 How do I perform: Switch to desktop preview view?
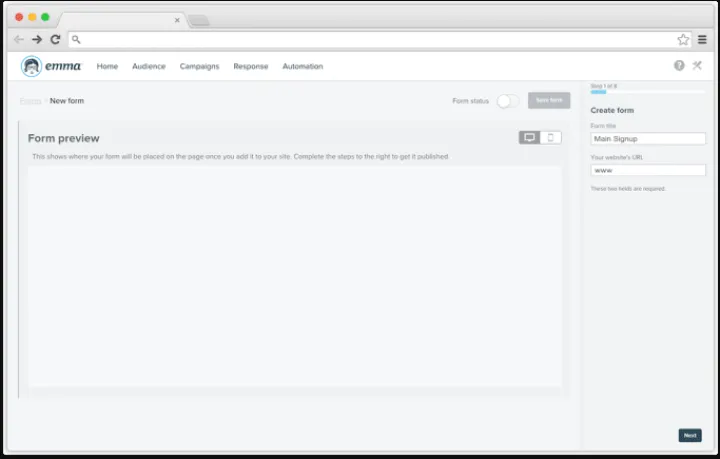tap(530, 138)
